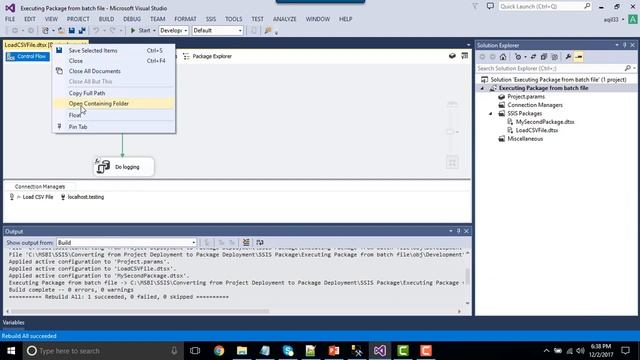Viewport: 640px width, 360px height.
Task: Click the New Project toolbar icon
Action: [45, 31]
